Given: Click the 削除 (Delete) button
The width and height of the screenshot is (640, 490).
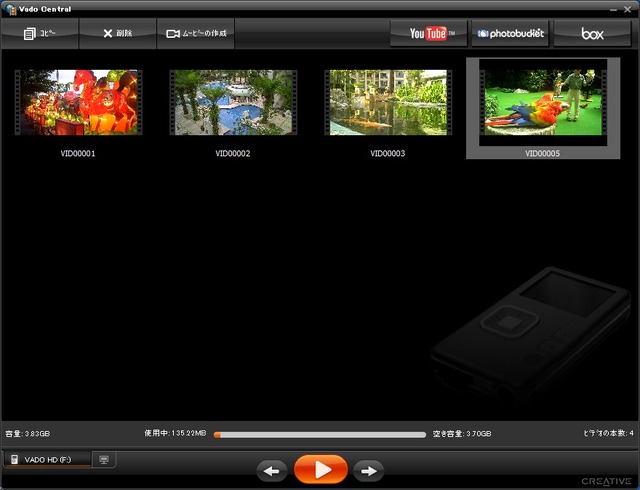Looking at the screenshot, I should (x=117, y=33).
